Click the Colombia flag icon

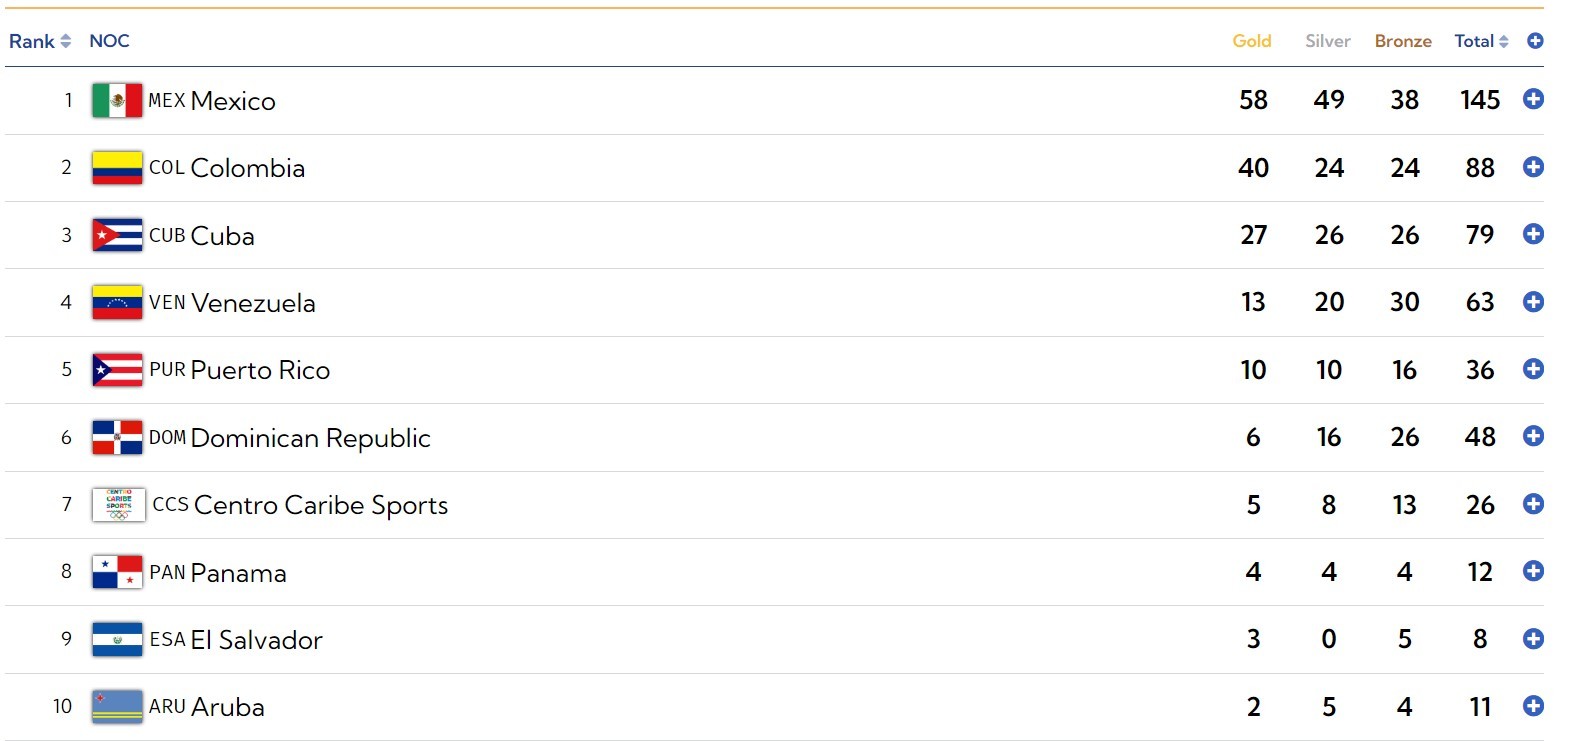click(x=117, y=168)
